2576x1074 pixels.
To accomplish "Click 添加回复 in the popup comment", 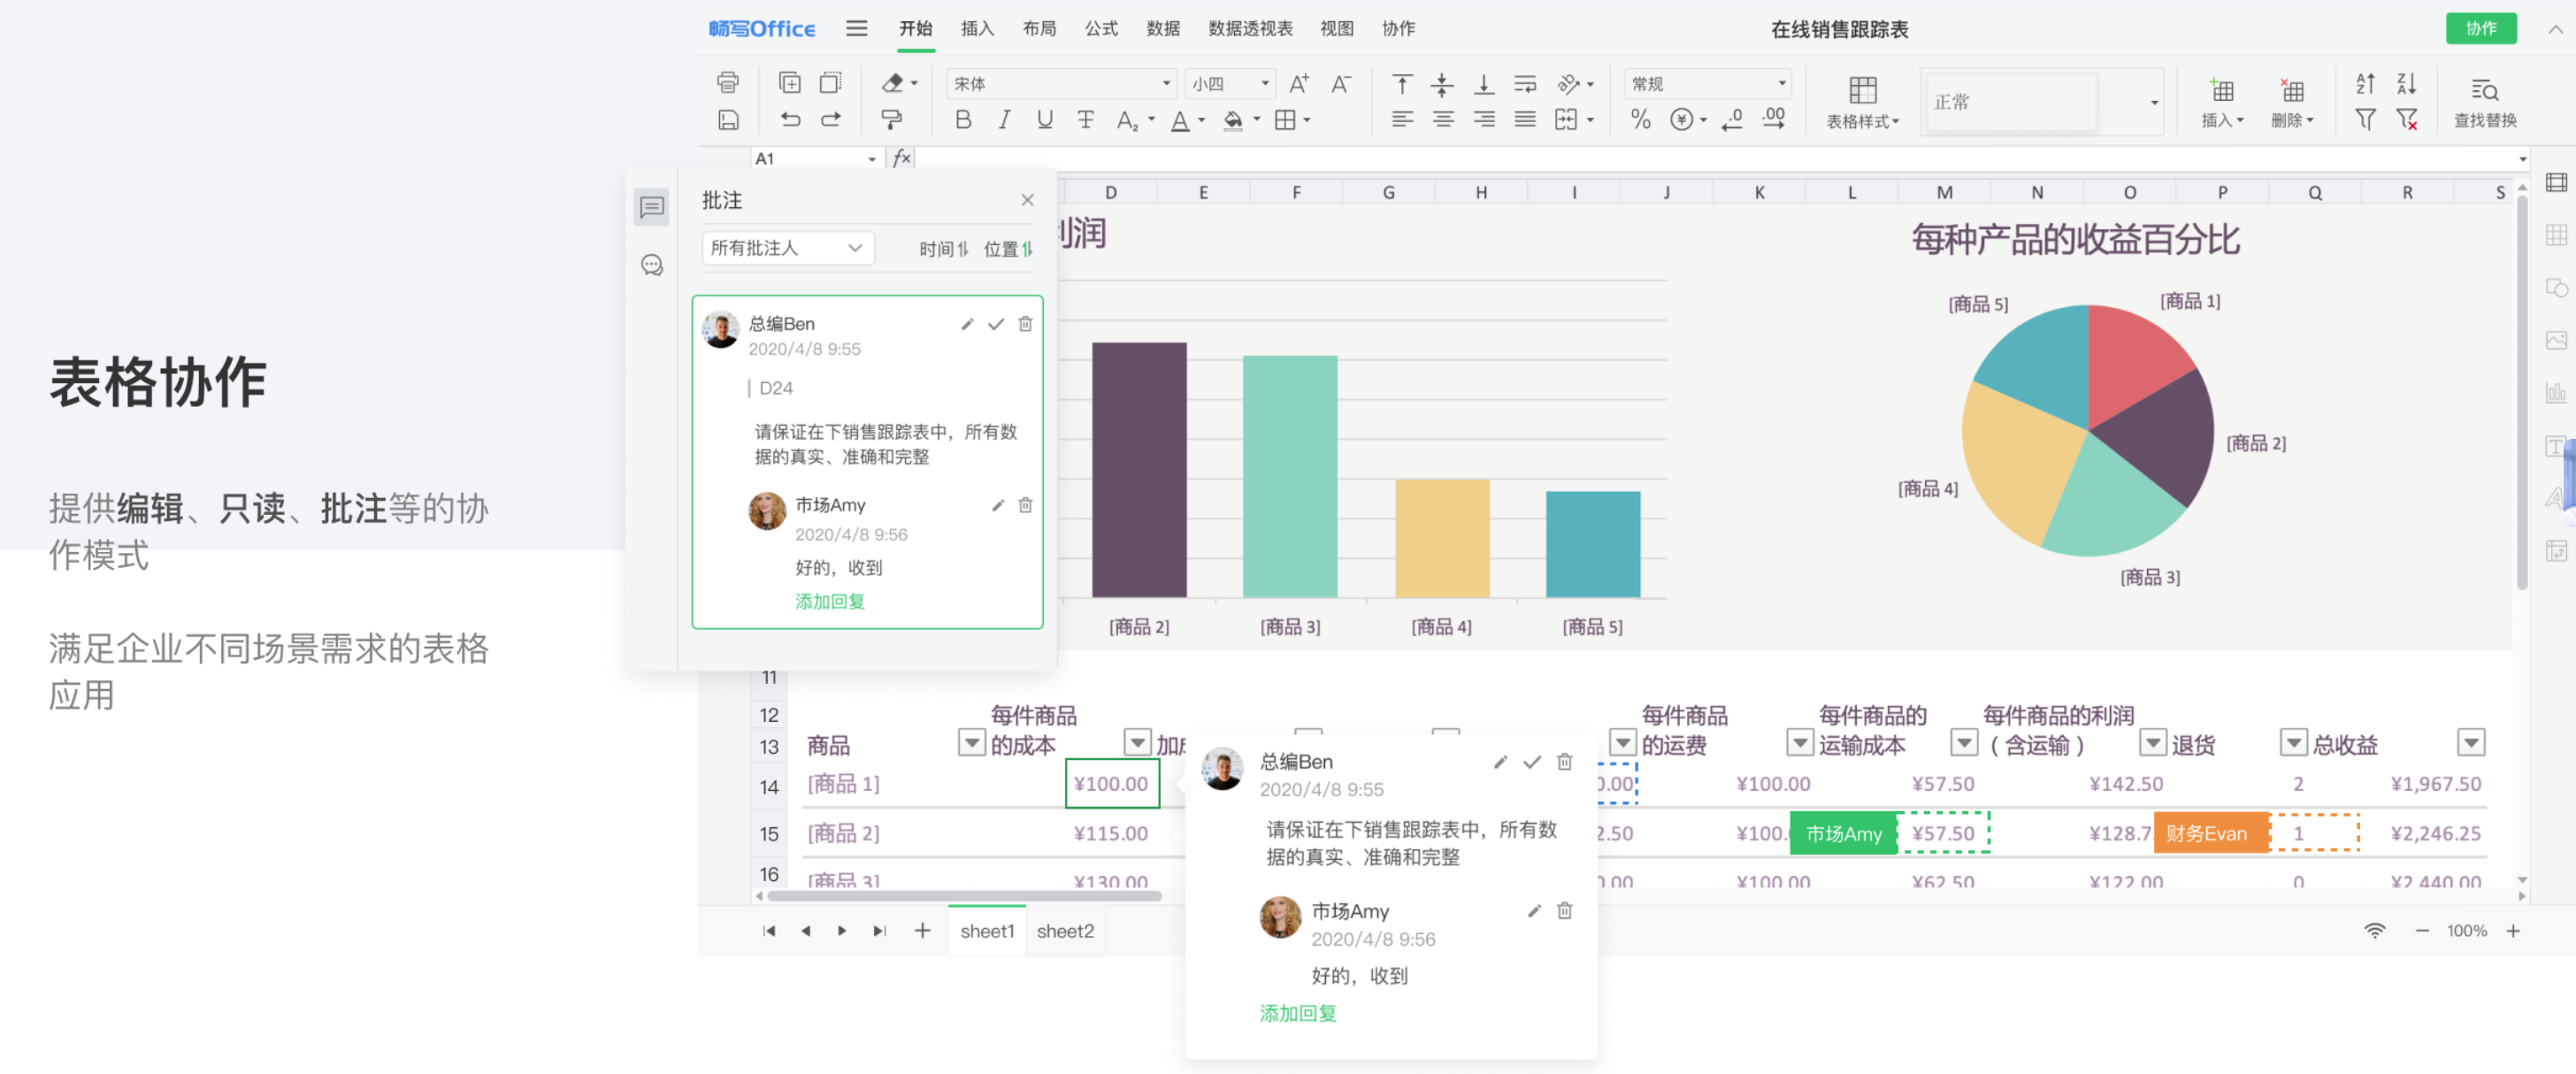I will 1297,1013.
